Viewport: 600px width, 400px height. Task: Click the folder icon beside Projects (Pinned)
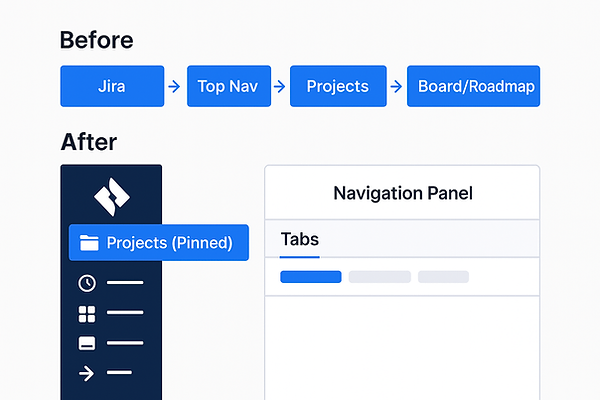coord(89,243)
